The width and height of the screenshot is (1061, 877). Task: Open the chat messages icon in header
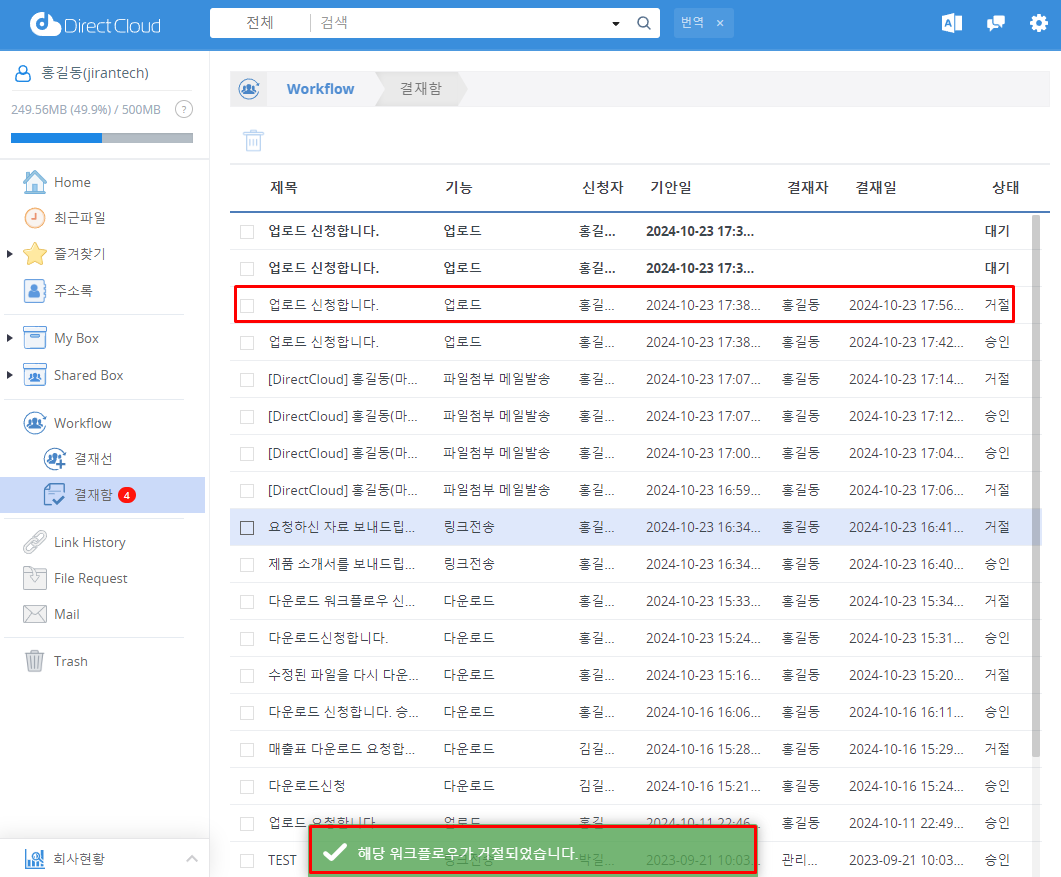pos(995,23)
